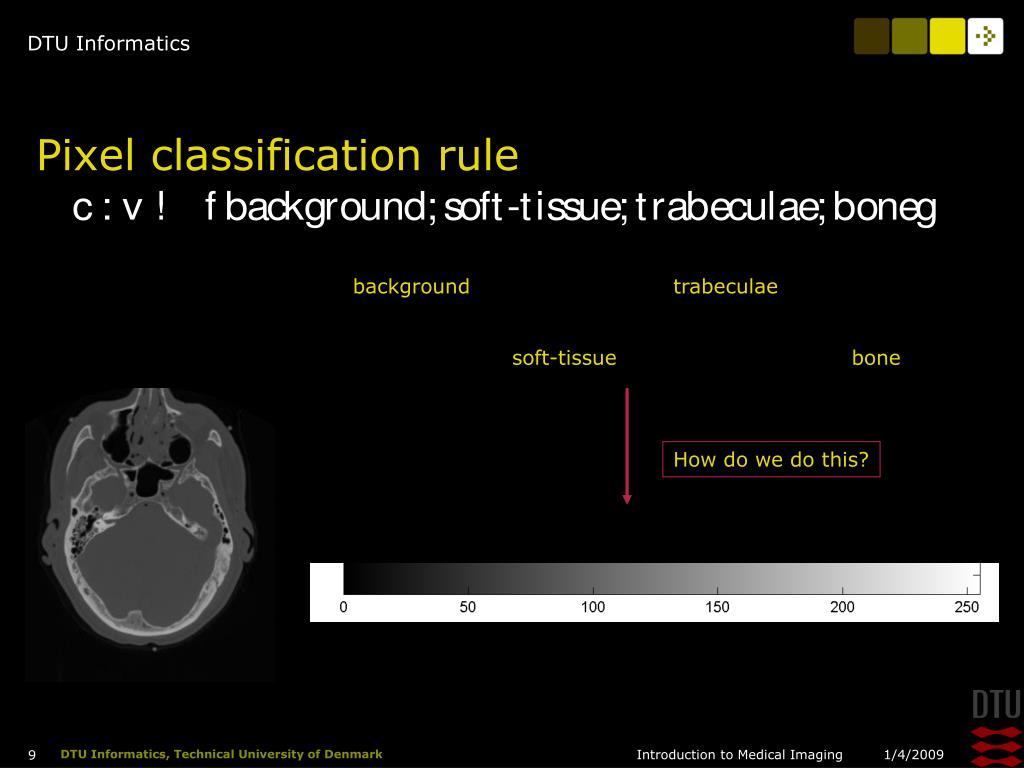Screen dimensions: 1024x768
Task: Click the colorbar tick label 250
Action: tap(967, 607)
